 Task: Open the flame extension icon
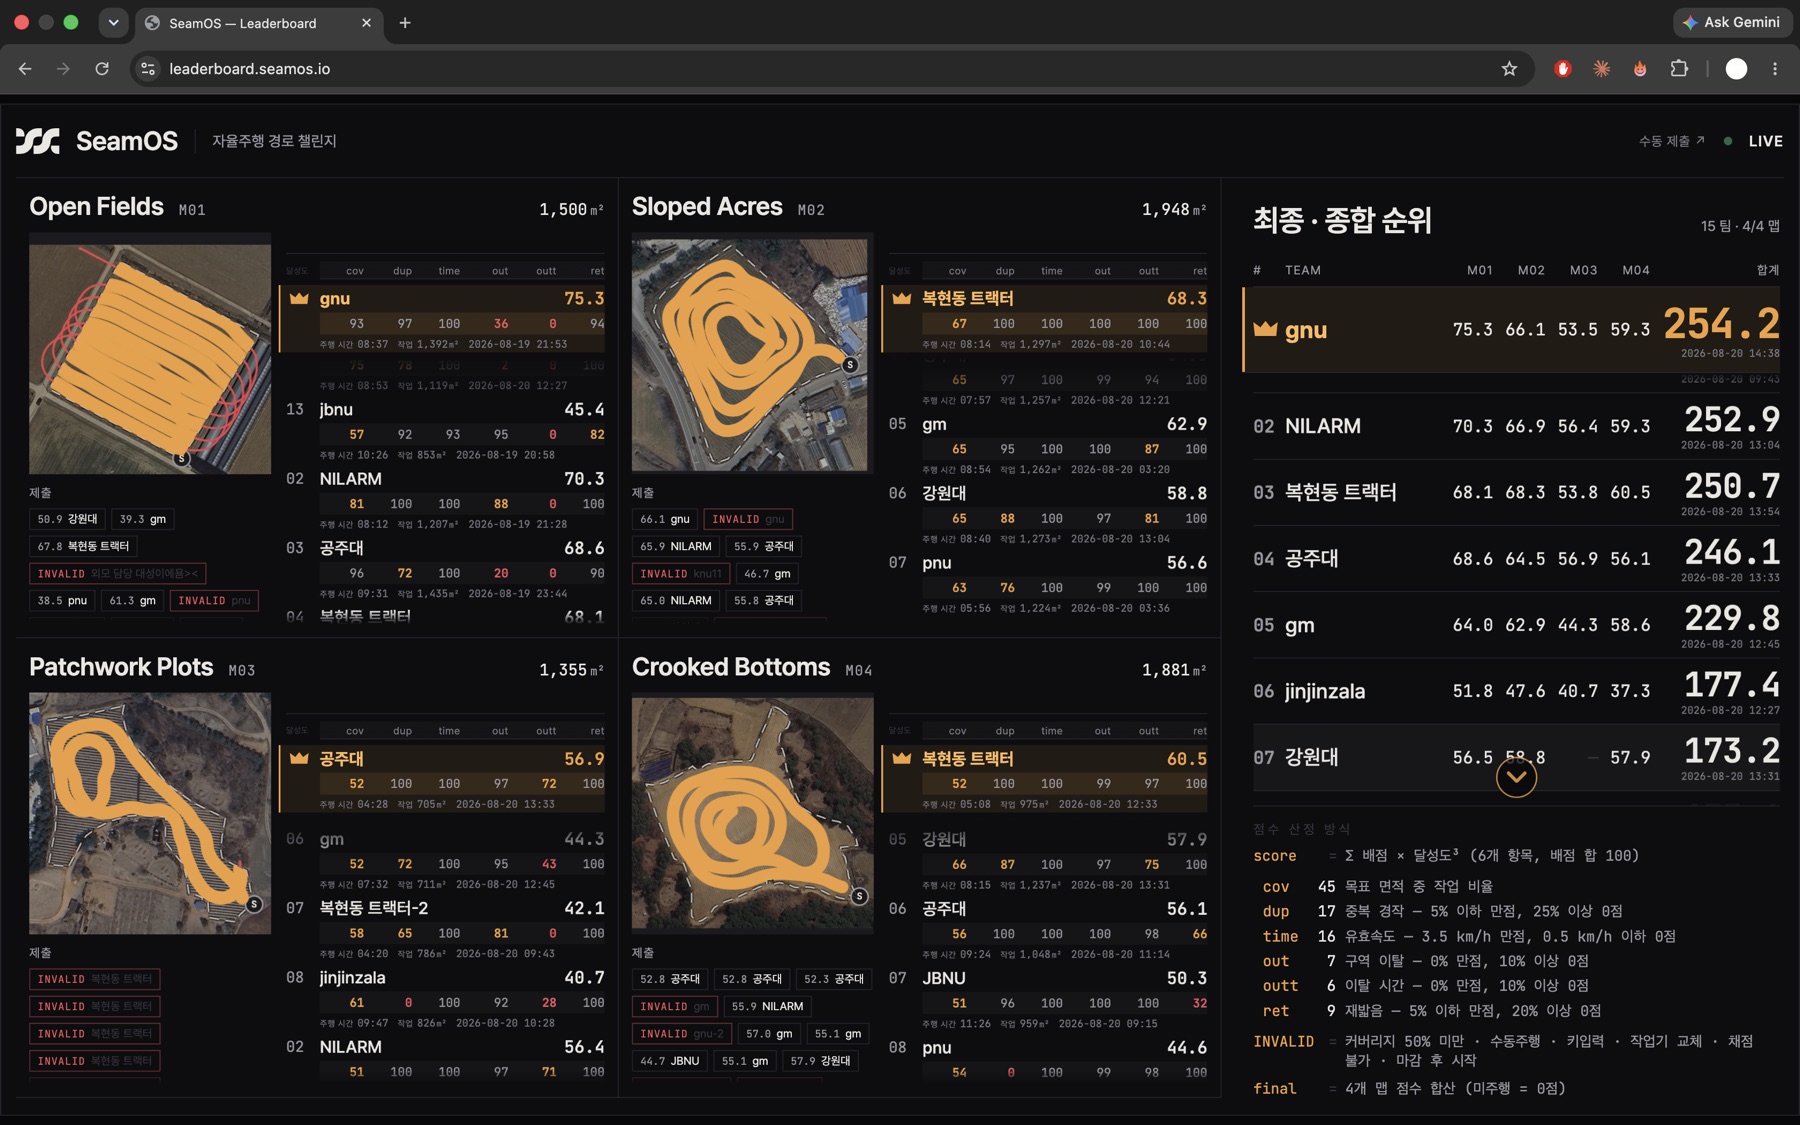pyautogui.click(x=1640, y=69)
